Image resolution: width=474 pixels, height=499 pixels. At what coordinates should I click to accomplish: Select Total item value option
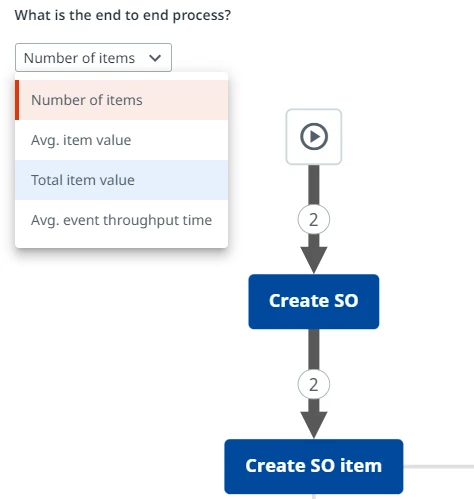122,180
